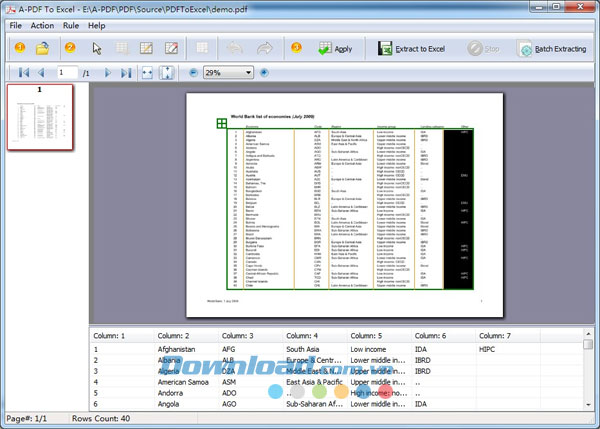Select the South Asia cell
600x429 pixels.
point(303,349)
